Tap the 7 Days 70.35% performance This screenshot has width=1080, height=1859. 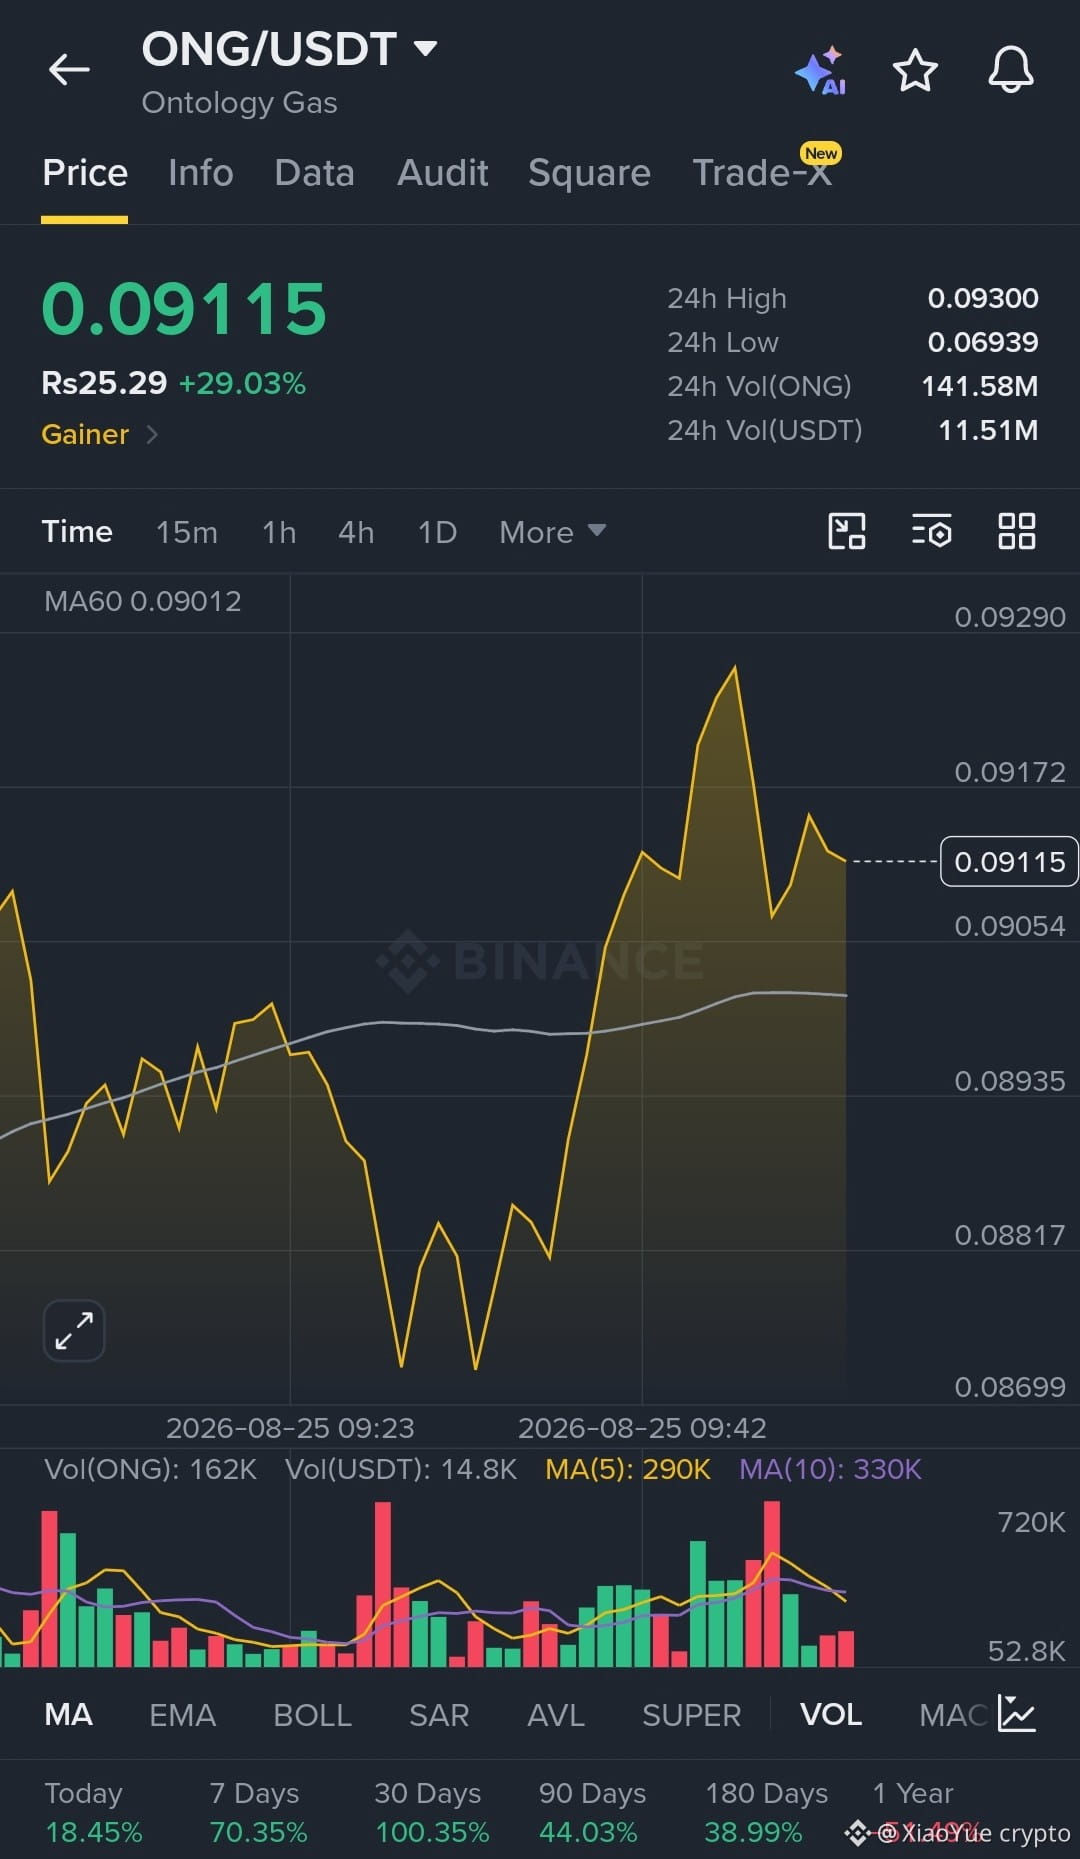258,1812
